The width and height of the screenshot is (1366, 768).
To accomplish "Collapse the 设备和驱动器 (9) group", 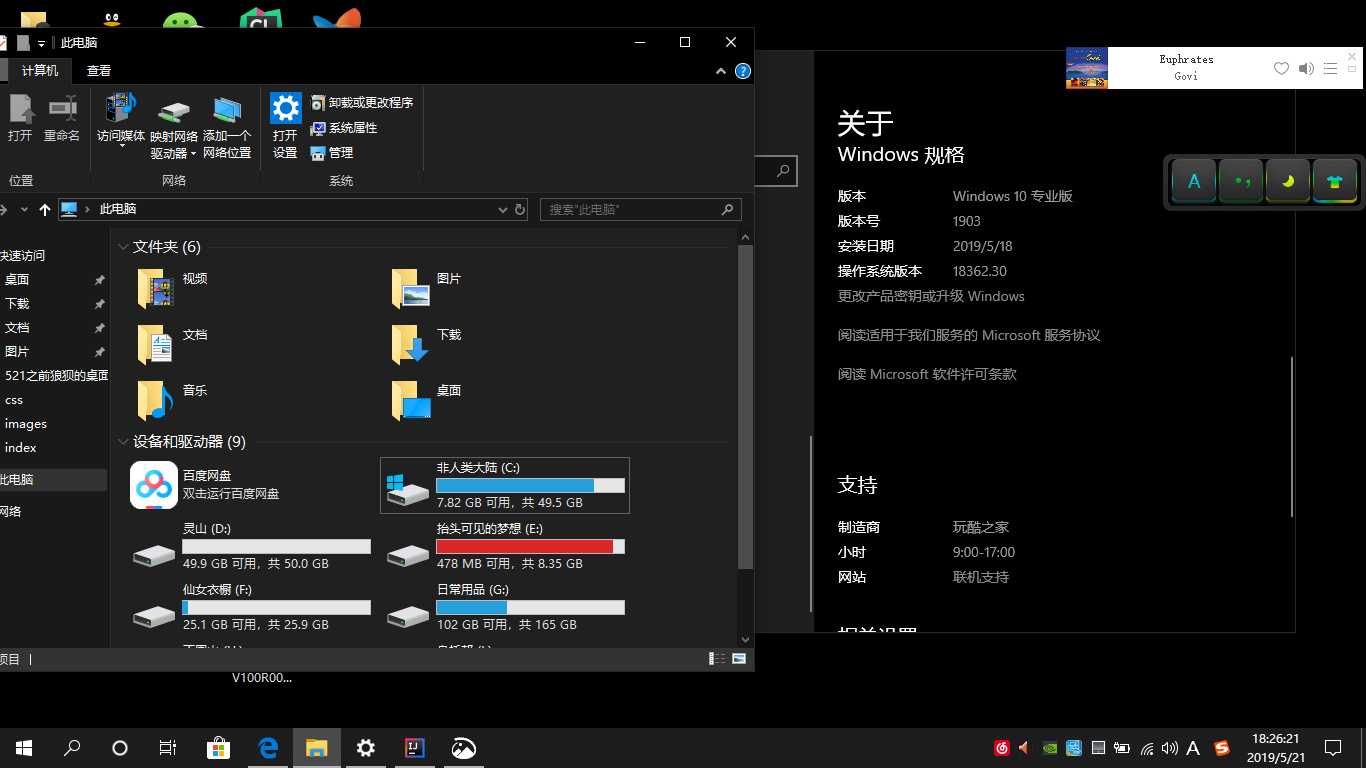I will pos(124,442).
